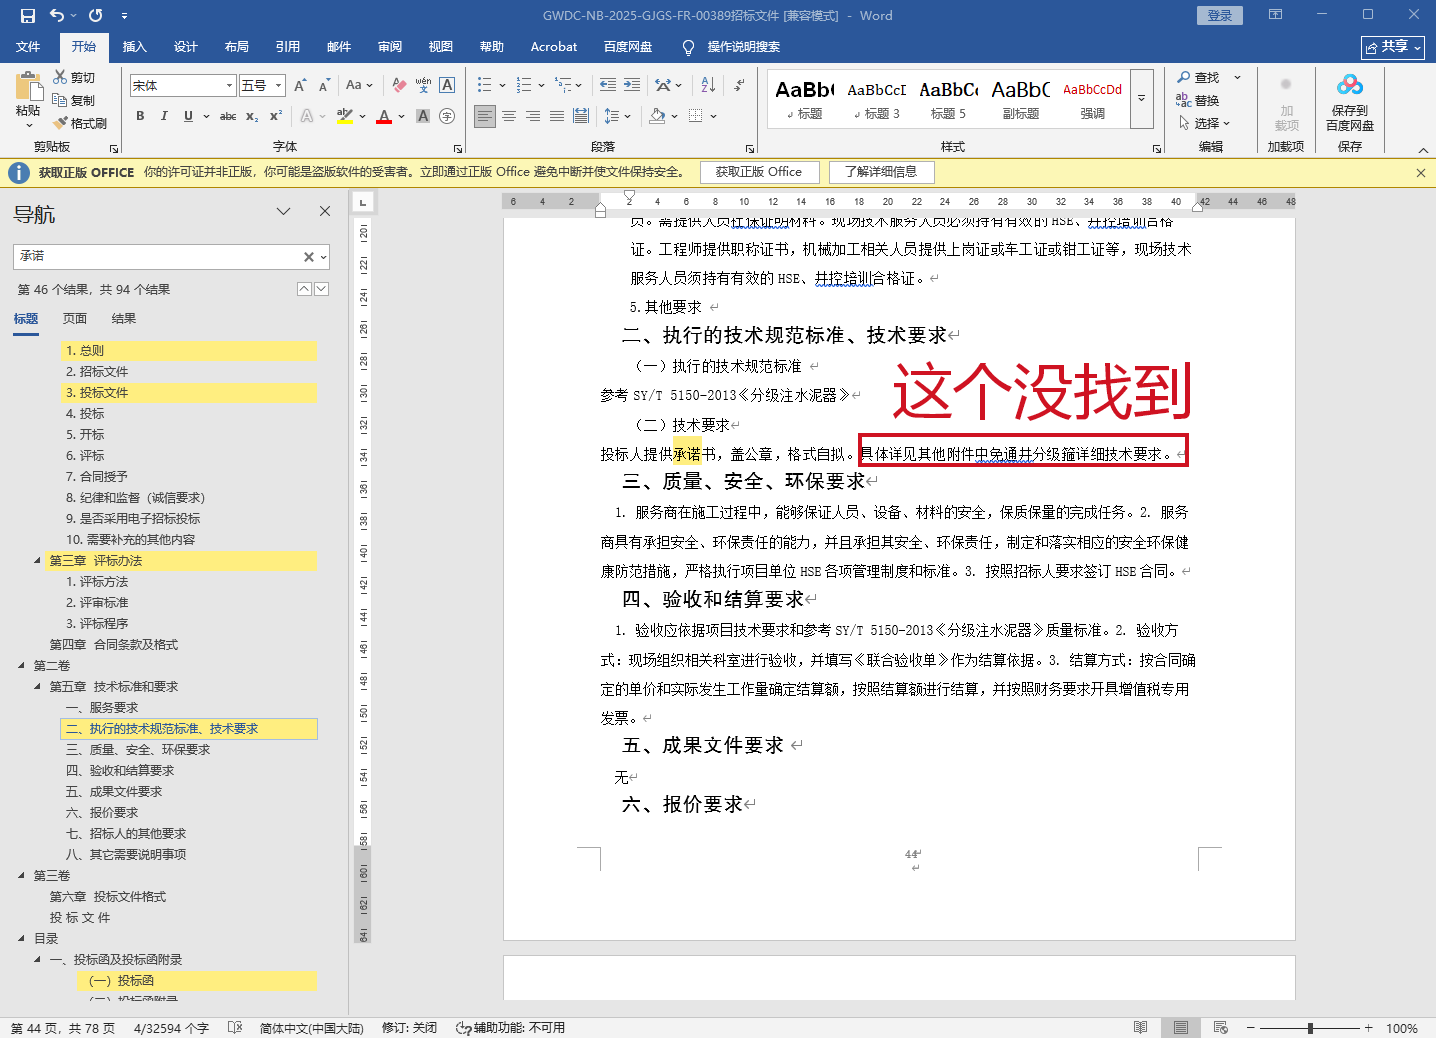Click the Find (查找) magnifier icon
1436x1038 pixels.
[x=1185, y=77]
